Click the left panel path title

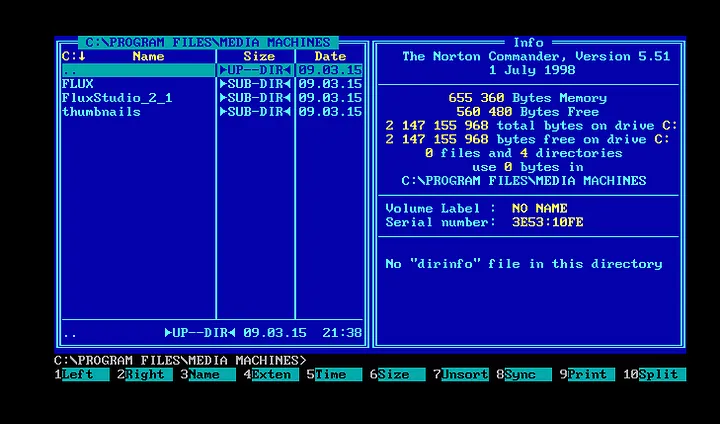tap(208, 43)
